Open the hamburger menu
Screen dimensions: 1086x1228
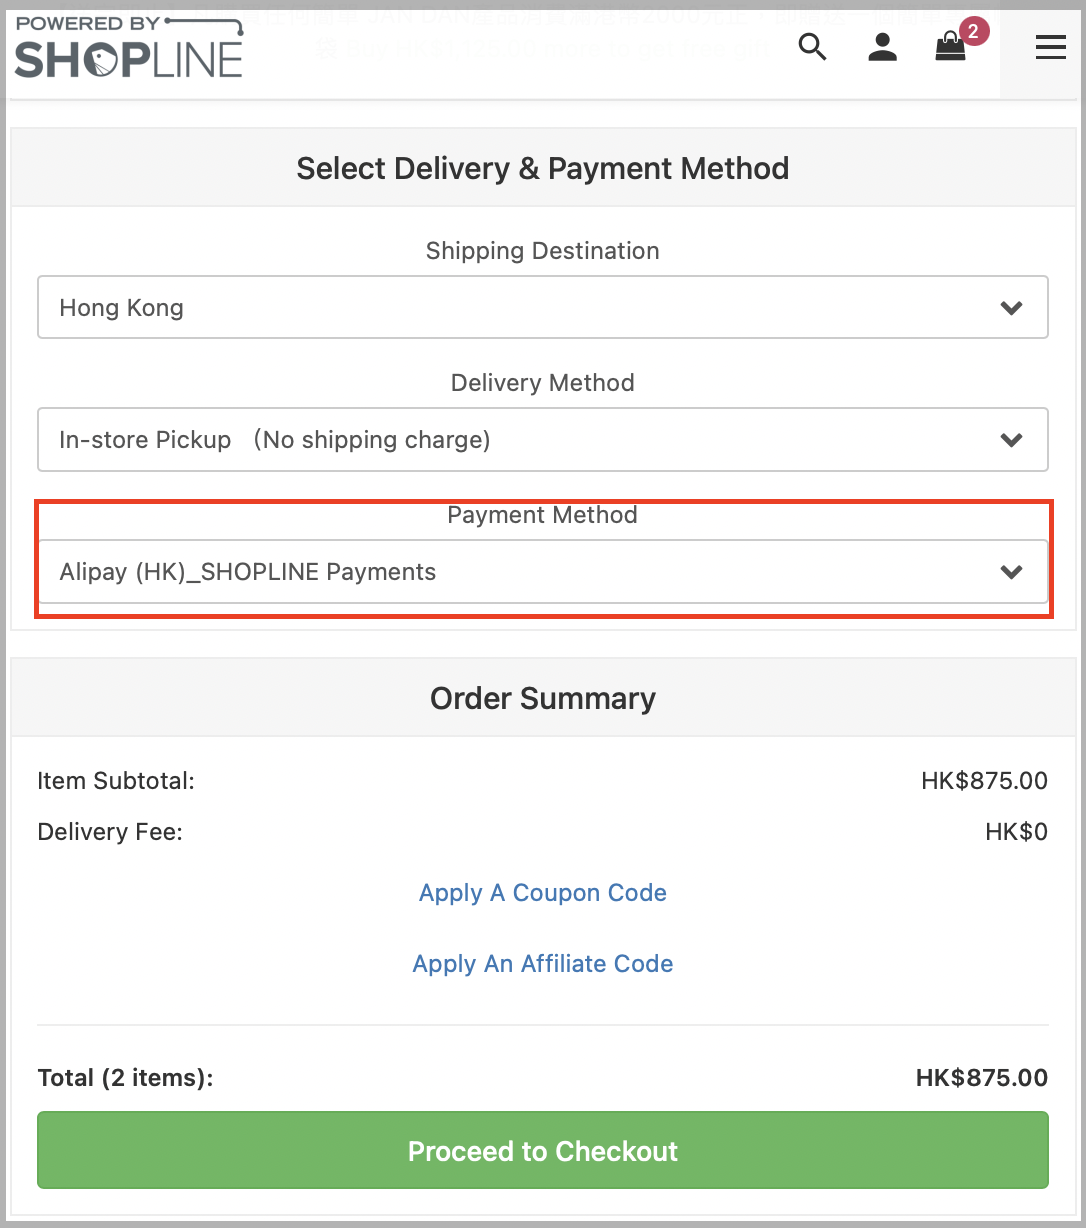pos(1050,47)
